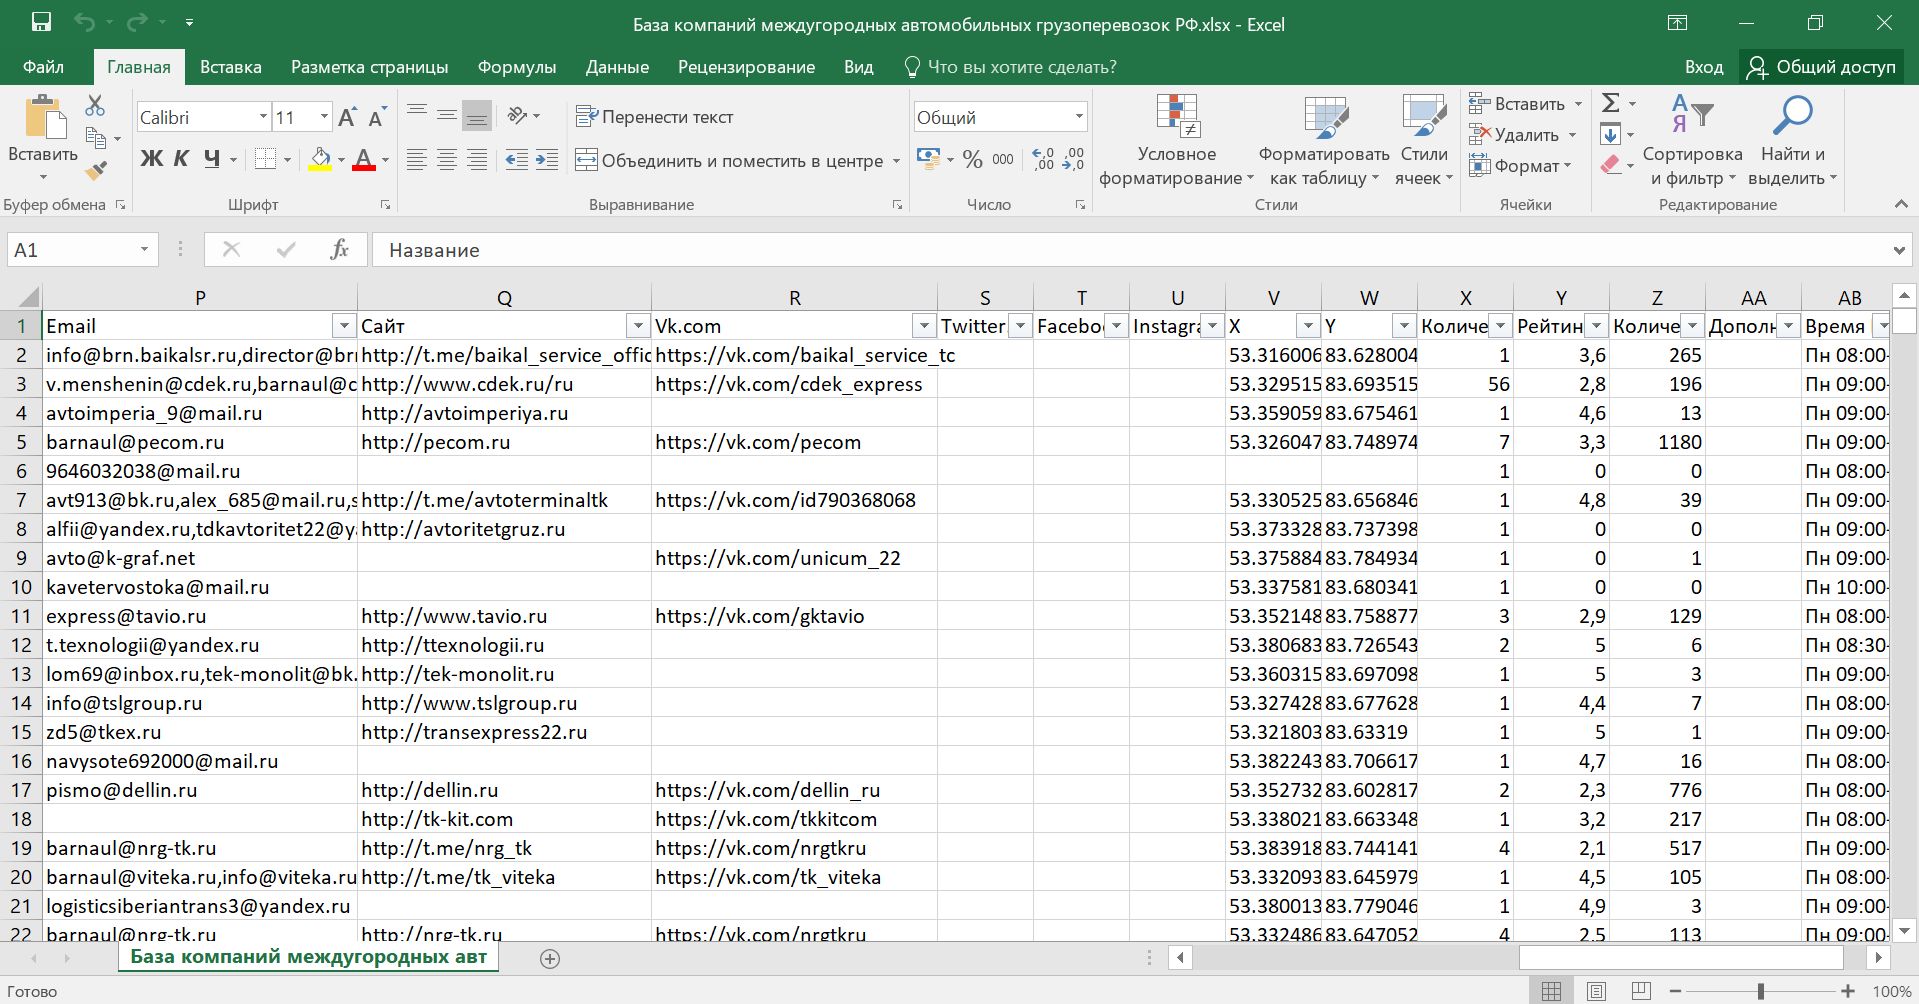Click the Name Box showing A1
Viewport: 1919px width, 1004px height.
(70, 250)
